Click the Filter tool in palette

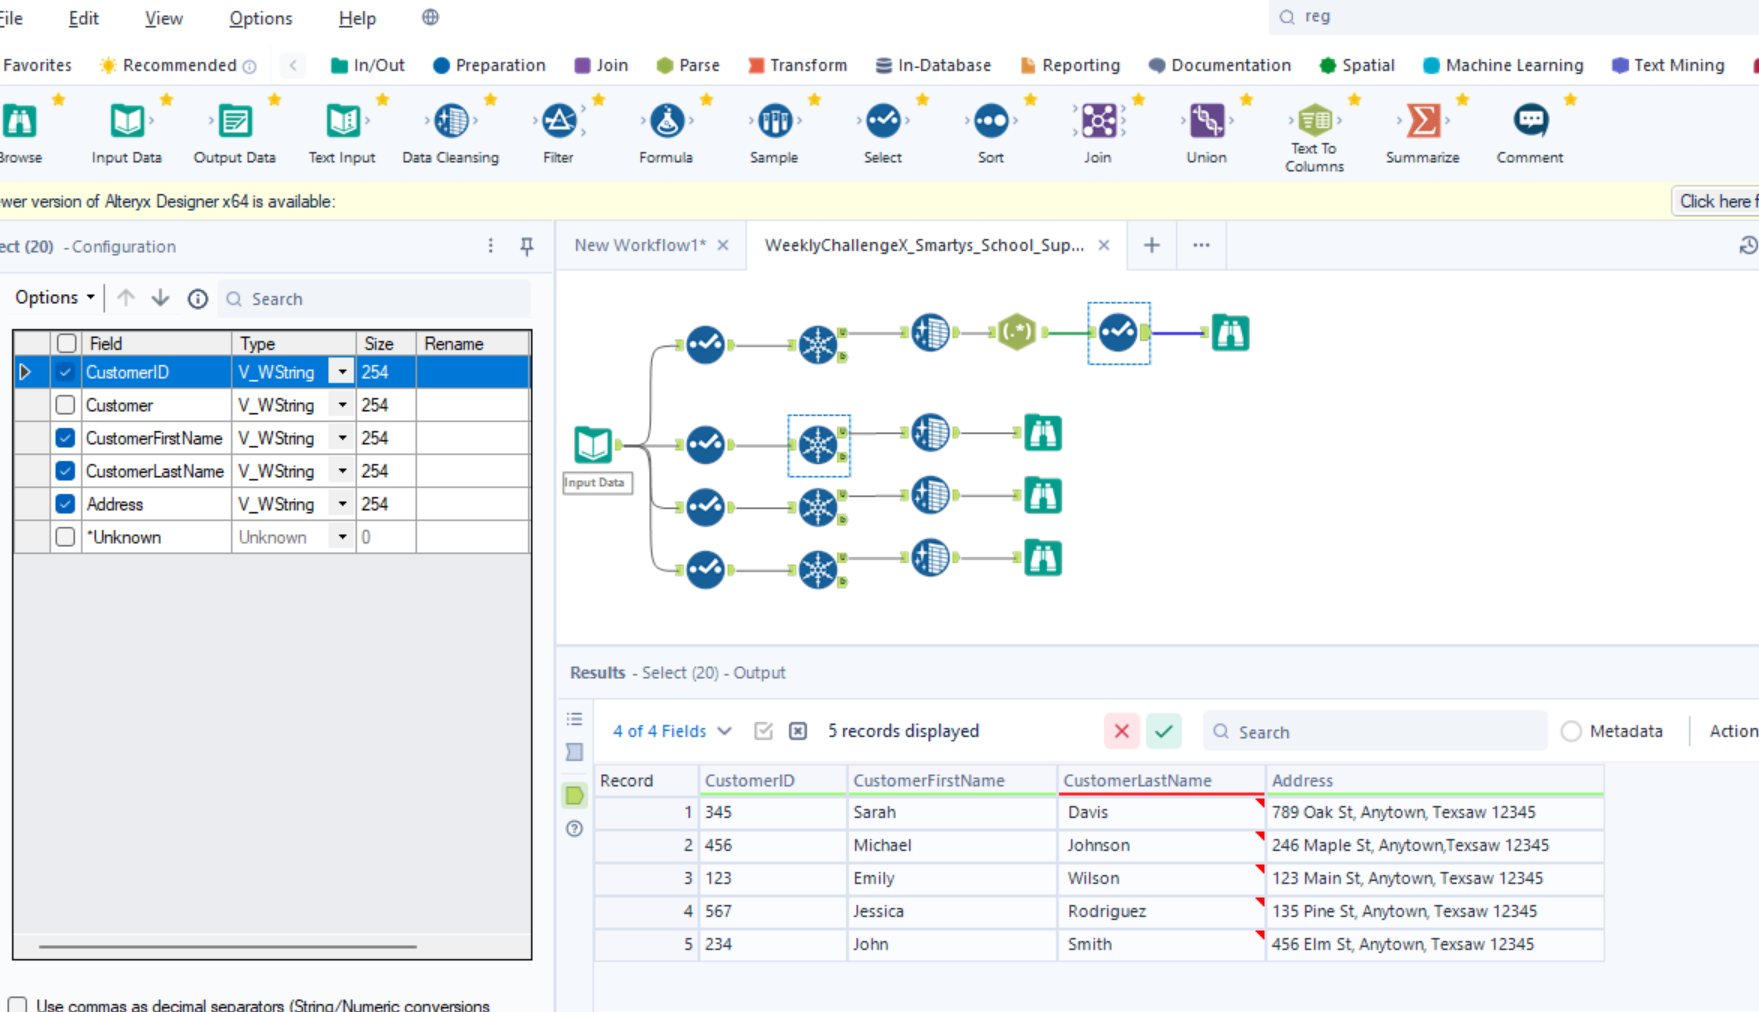pos(558,121)
